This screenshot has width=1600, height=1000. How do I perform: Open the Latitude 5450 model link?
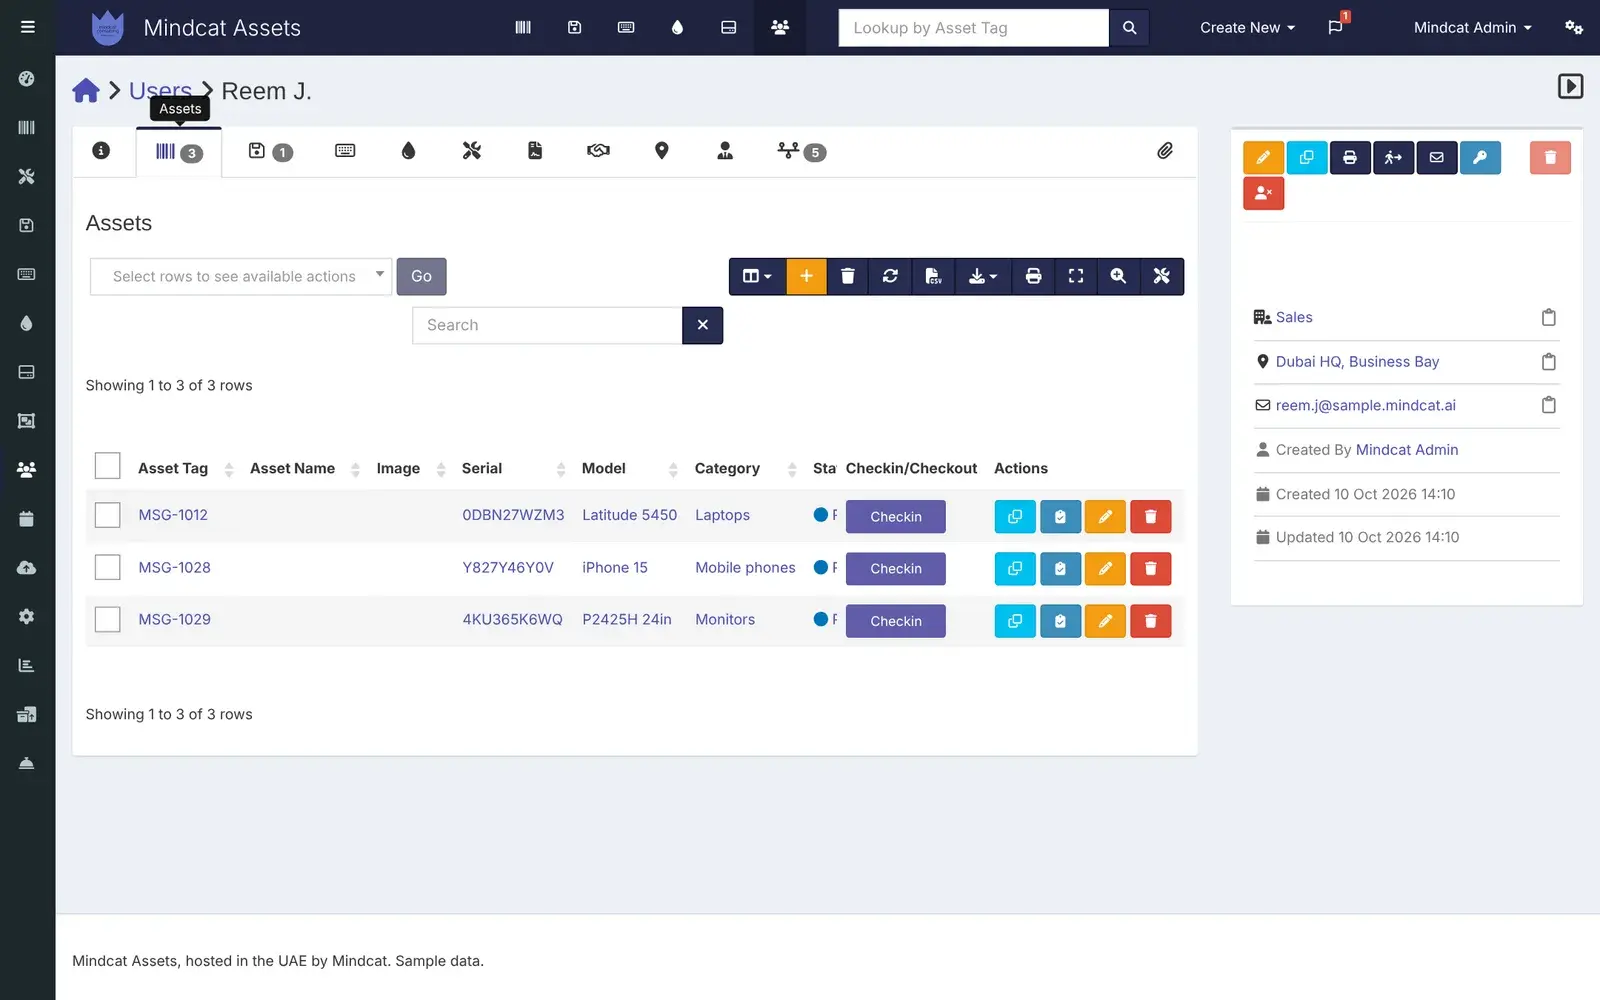[x=630, y=515]
